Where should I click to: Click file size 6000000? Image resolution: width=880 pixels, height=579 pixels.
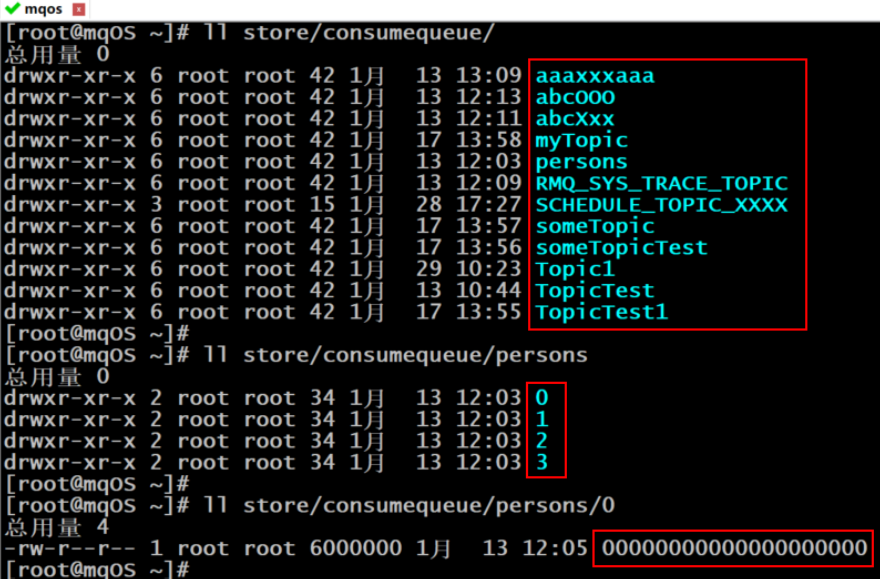[356, 548]
